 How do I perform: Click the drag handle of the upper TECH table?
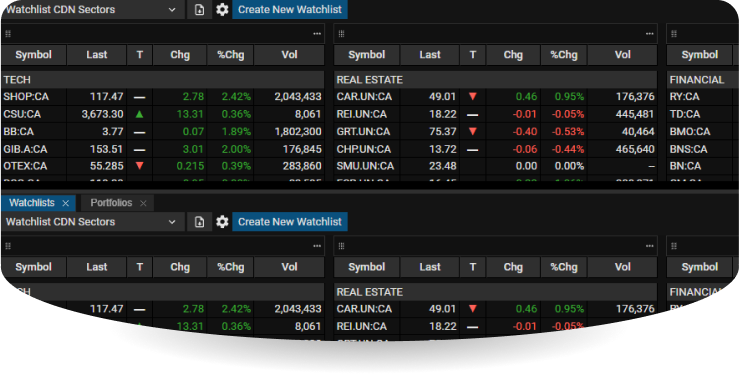[x=8, y=34]
